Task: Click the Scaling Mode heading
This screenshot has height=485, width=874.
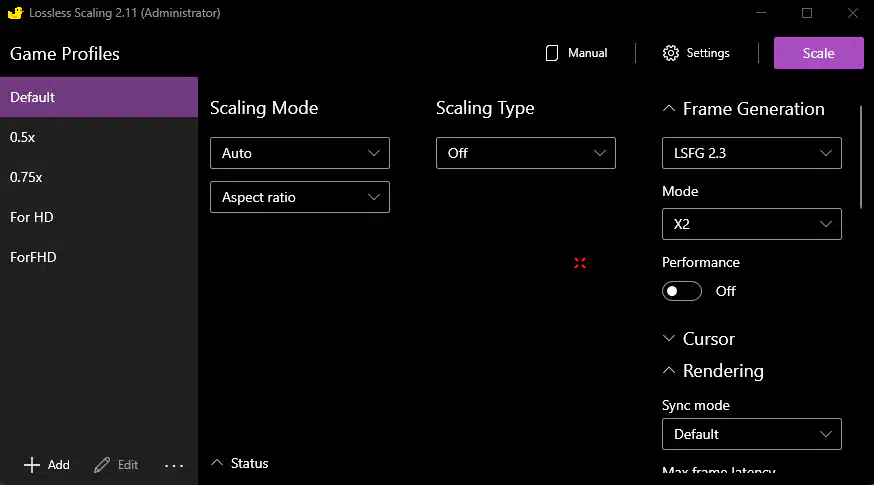Action: tap(264, 108)
